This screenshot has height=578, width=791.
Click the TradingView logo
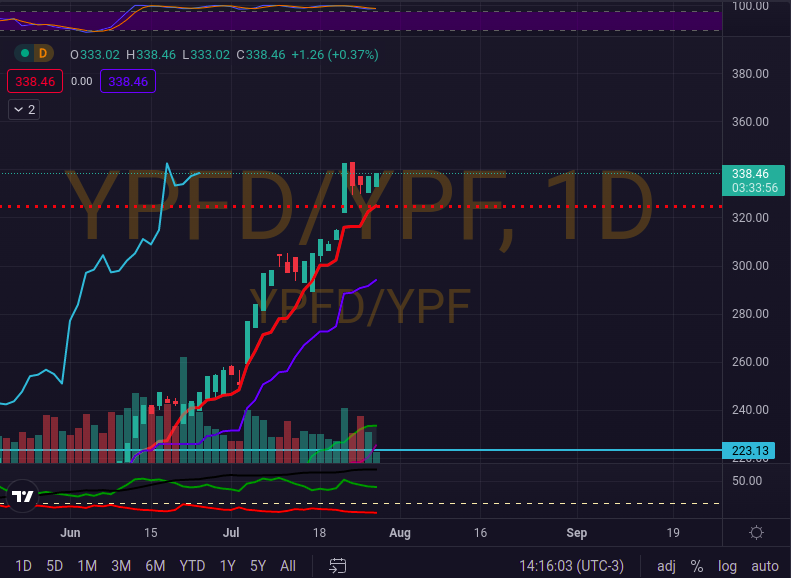(22, 496)
